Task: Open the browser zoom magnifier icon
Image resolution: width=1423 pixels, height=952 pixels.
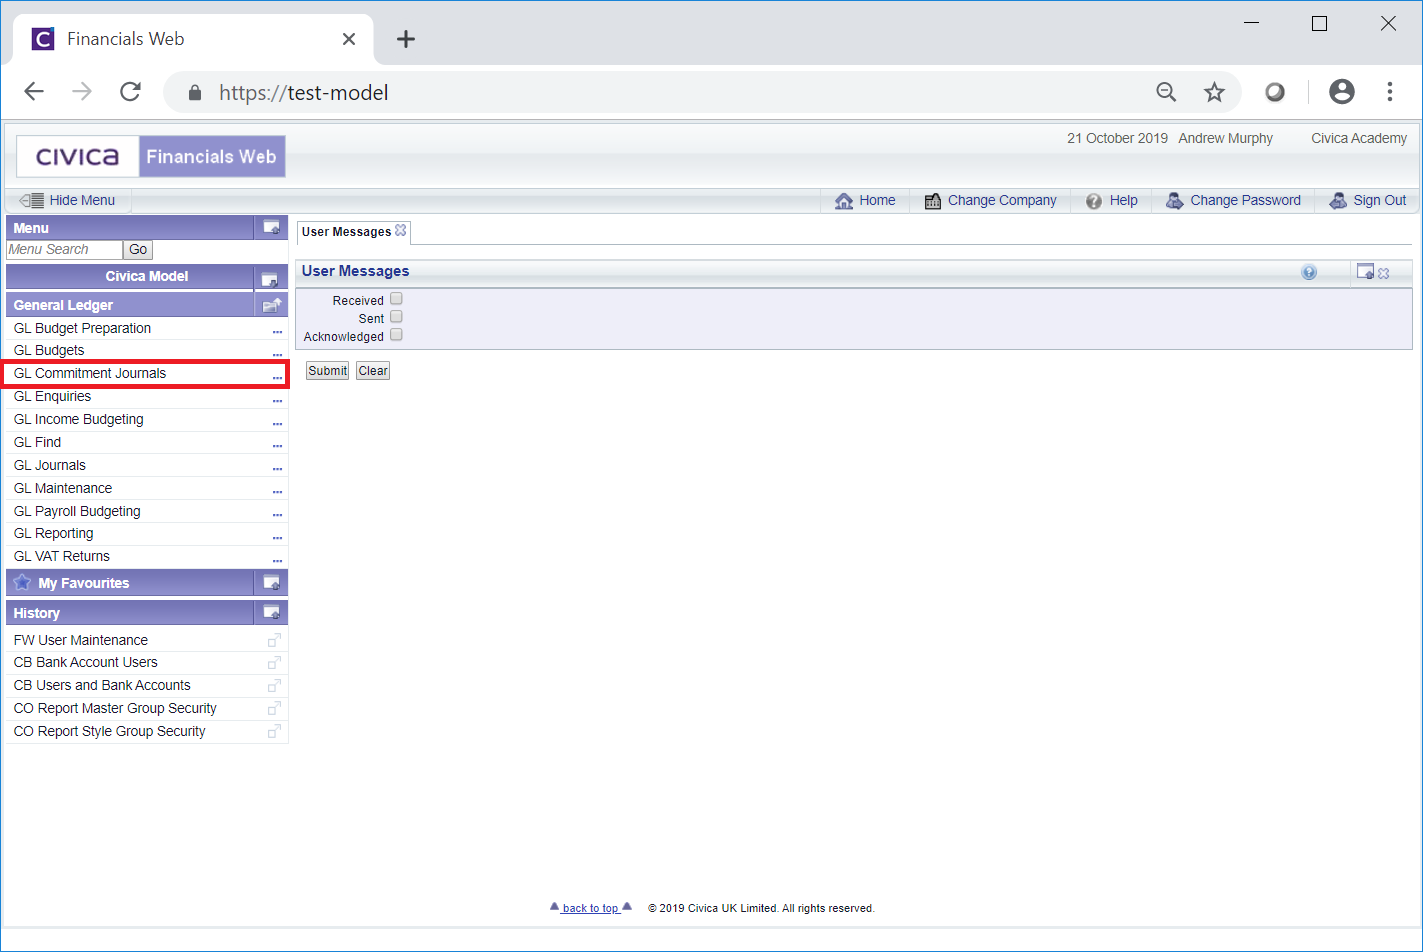Action: pos(1166,92)
